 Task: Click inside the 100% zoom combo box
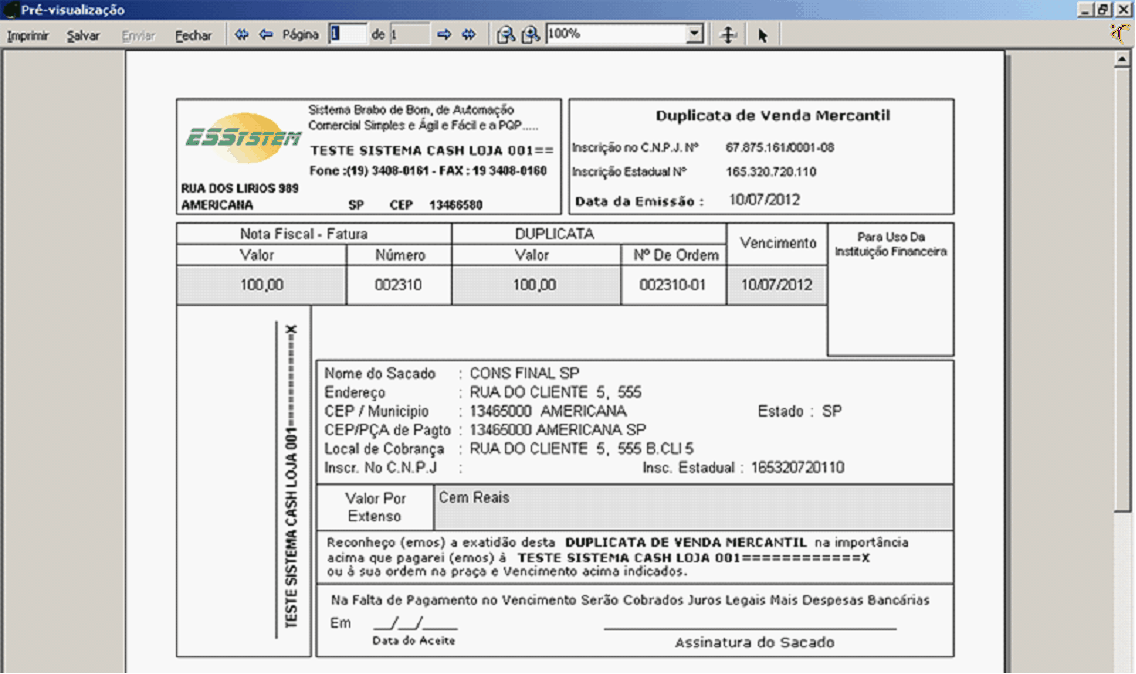615,34
